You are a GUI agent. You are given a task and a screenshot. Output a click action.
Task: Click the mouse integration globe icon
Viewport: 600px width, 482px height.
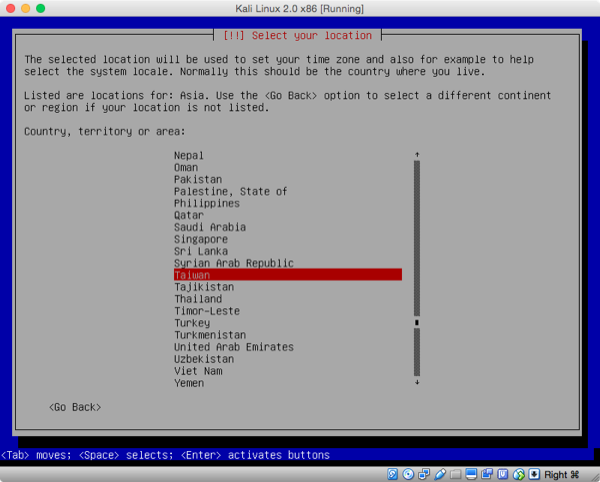pos(518,474)
